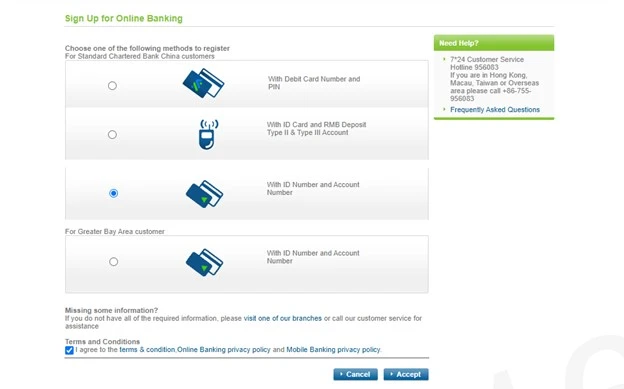Screen dimensions: 624x389
Task: Click the arrow bullet beside Customer Service Hotline
Action: [444, 59]
